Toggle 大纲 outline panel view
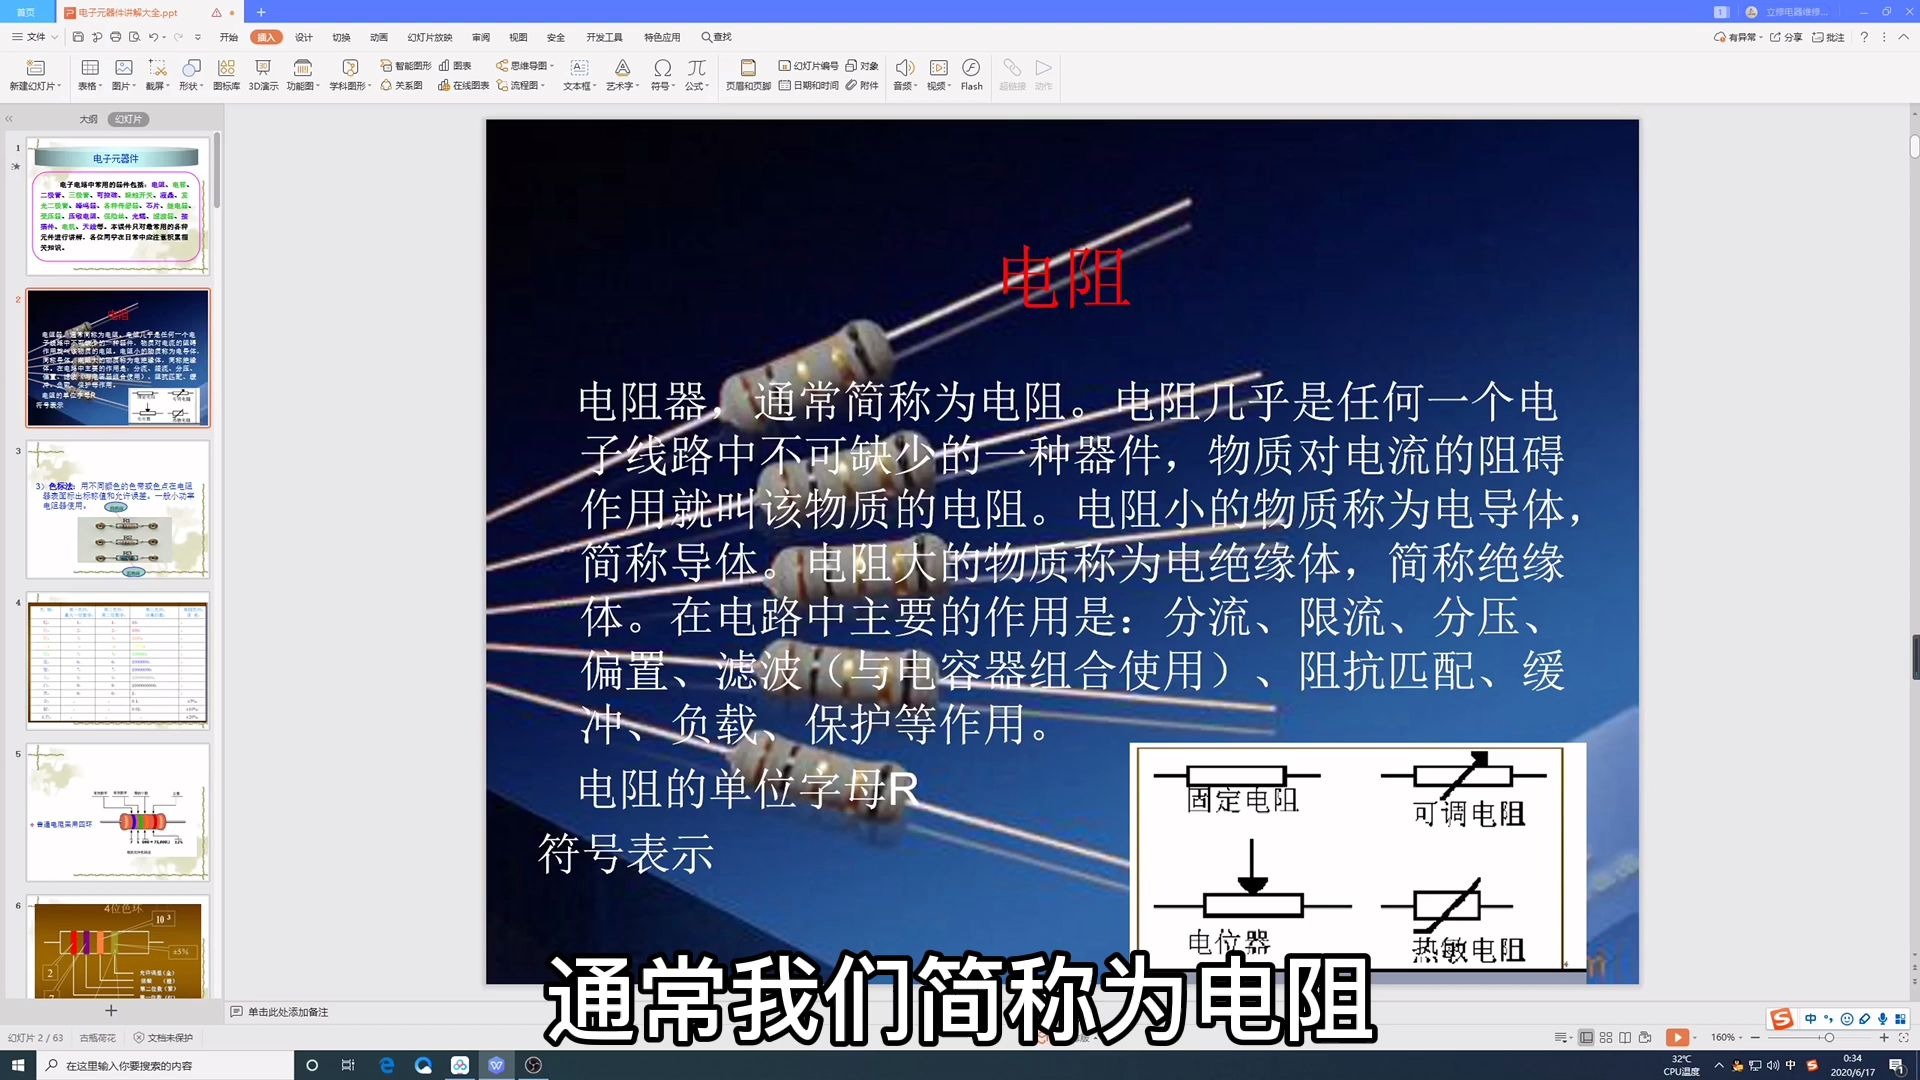The width and height of the screenshot is (1920, 1080). (x=89, y=119)
